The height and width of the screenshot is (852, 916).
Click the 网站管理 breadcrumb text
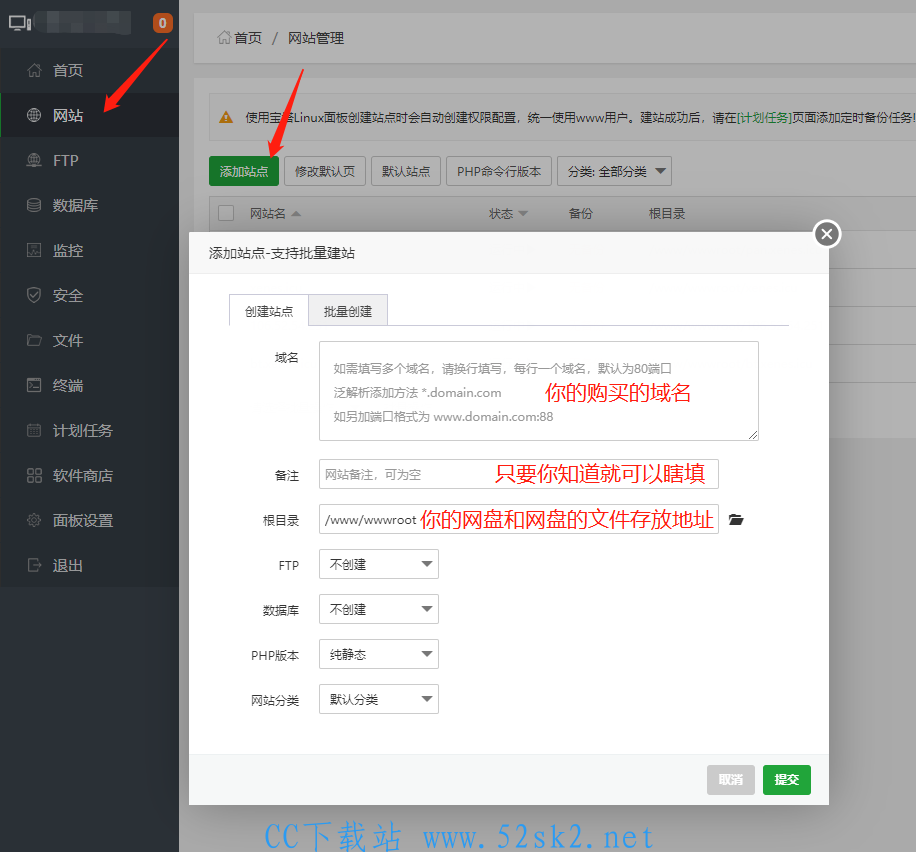pos(315,38)
